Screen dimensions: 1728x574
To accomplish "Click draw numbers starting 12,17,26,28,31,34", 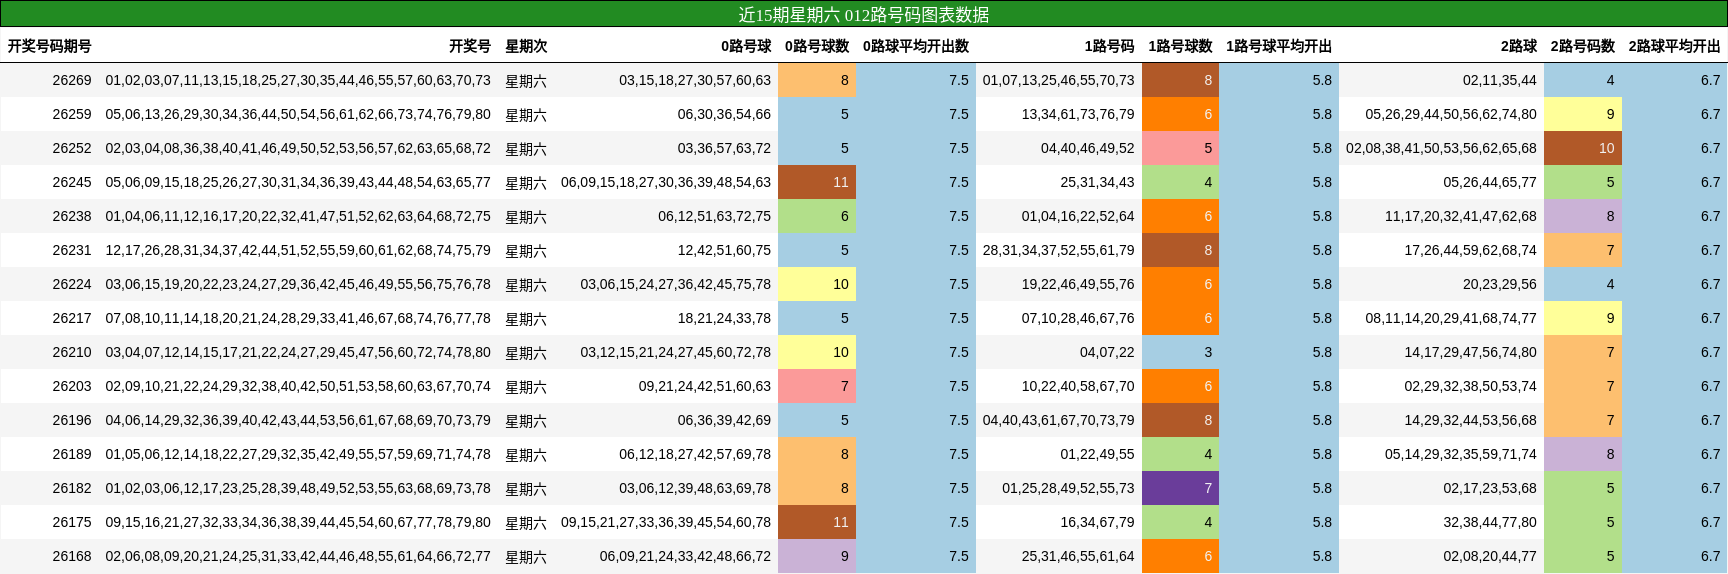I will [x=298, y=250].
